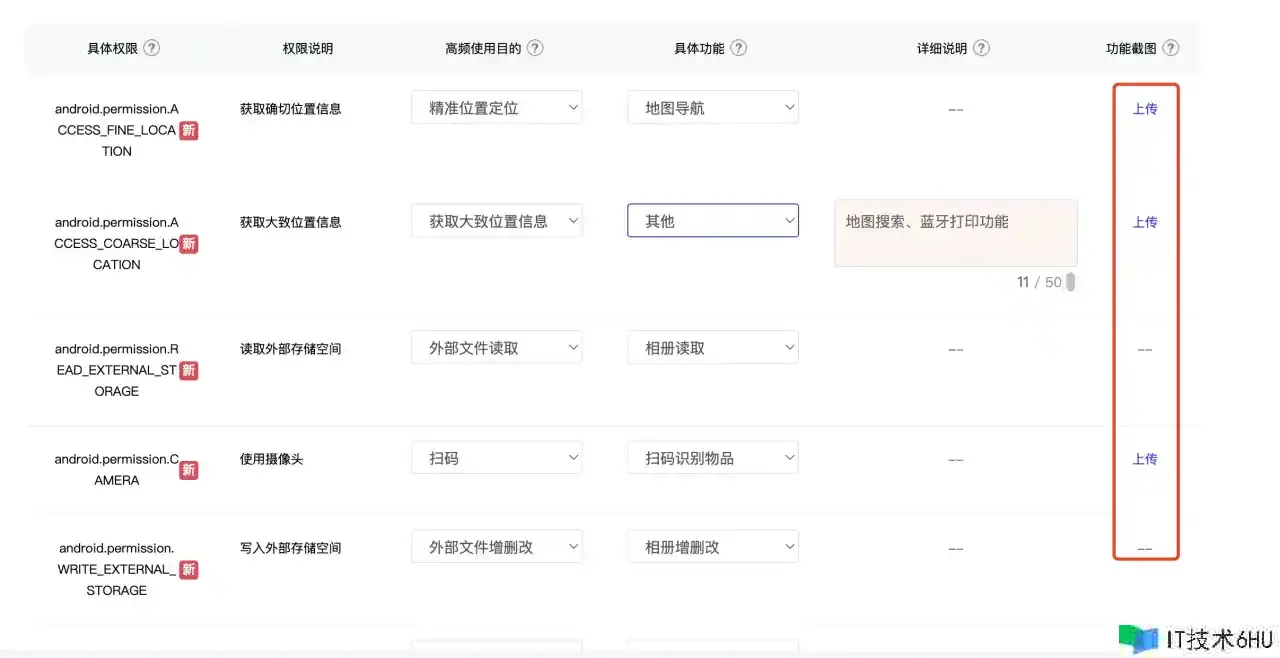
Task: Click 上传 link for ACCESS_FINE_LOCATION row
Action: point(1145,109)
